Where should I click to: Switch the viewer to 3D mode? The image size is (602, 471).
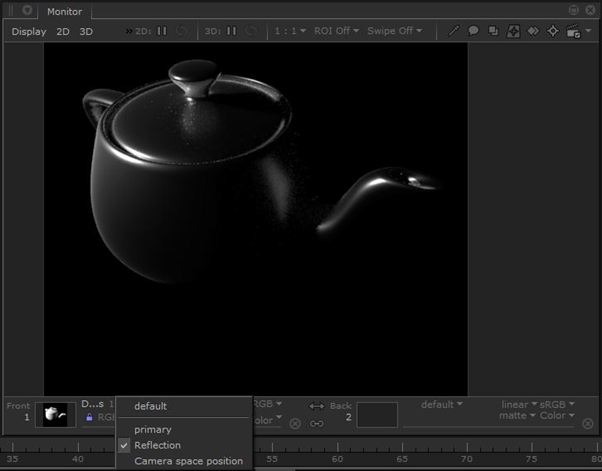pos(86,31)
